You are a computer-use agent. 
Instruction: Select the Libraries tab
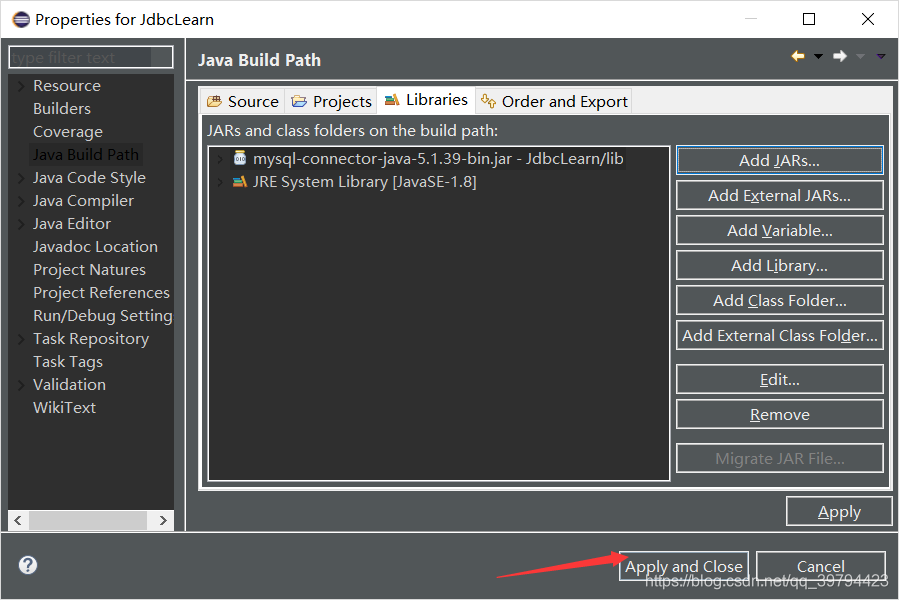pyautogui.click(x=426, y=100)
